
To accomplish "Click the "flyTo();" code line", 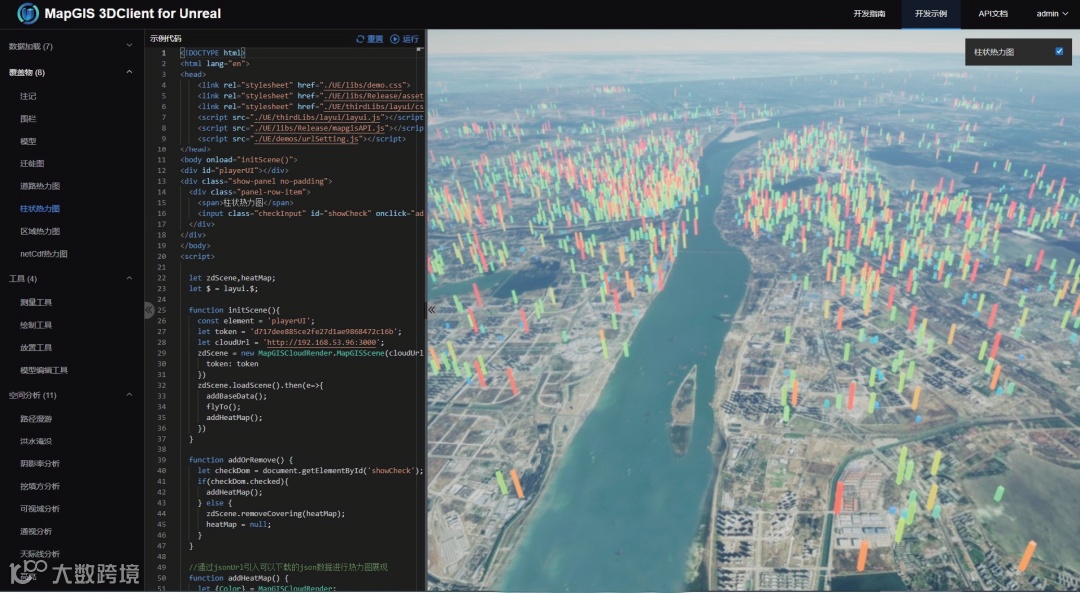I will coord(223,406).
